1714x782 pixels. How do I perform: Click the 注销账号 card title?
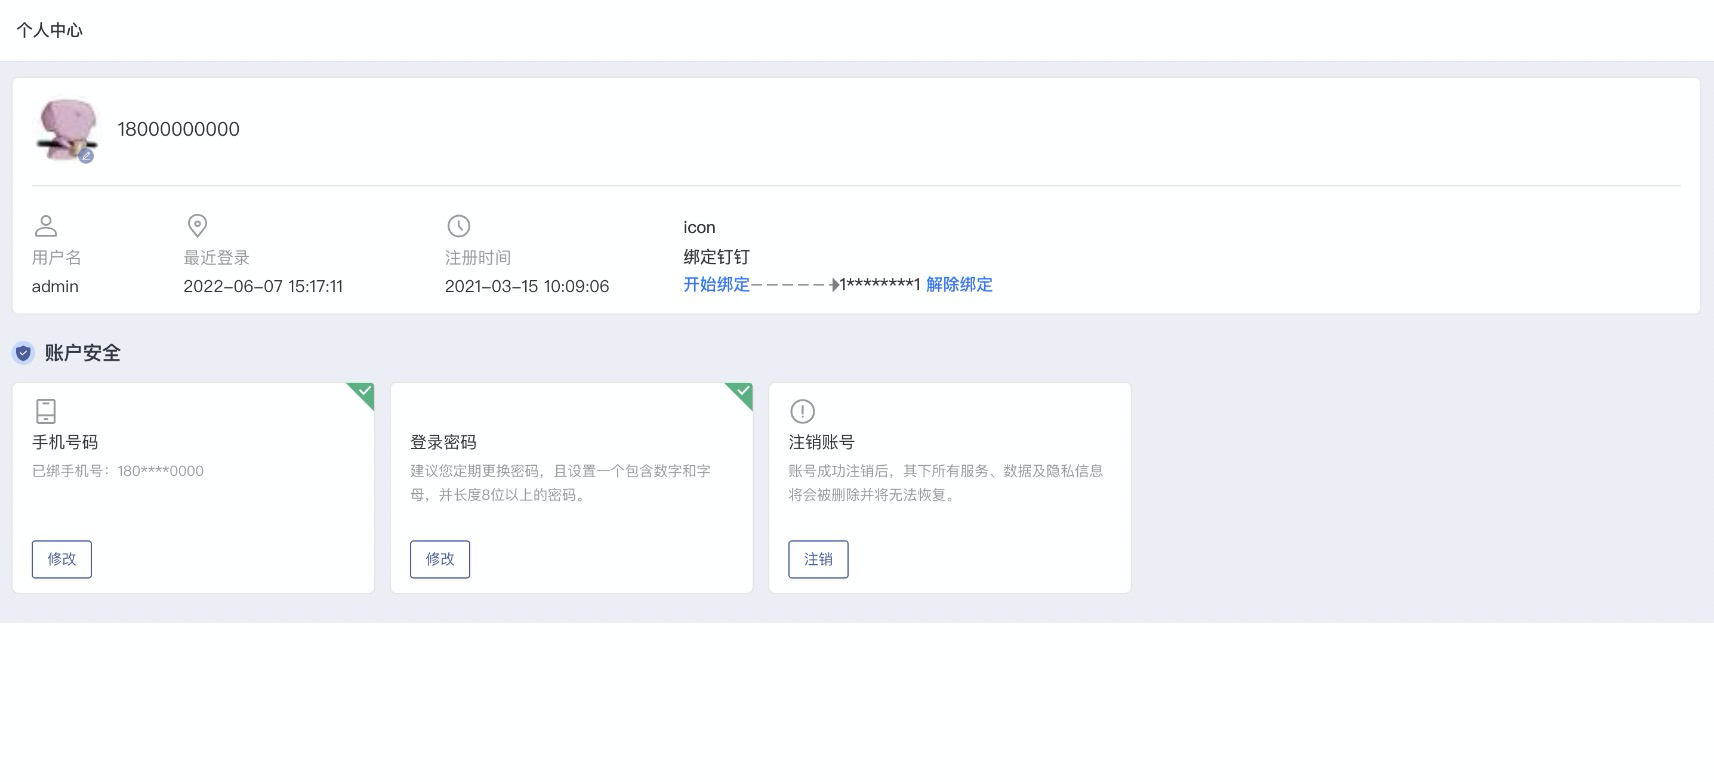coord(821,442)
